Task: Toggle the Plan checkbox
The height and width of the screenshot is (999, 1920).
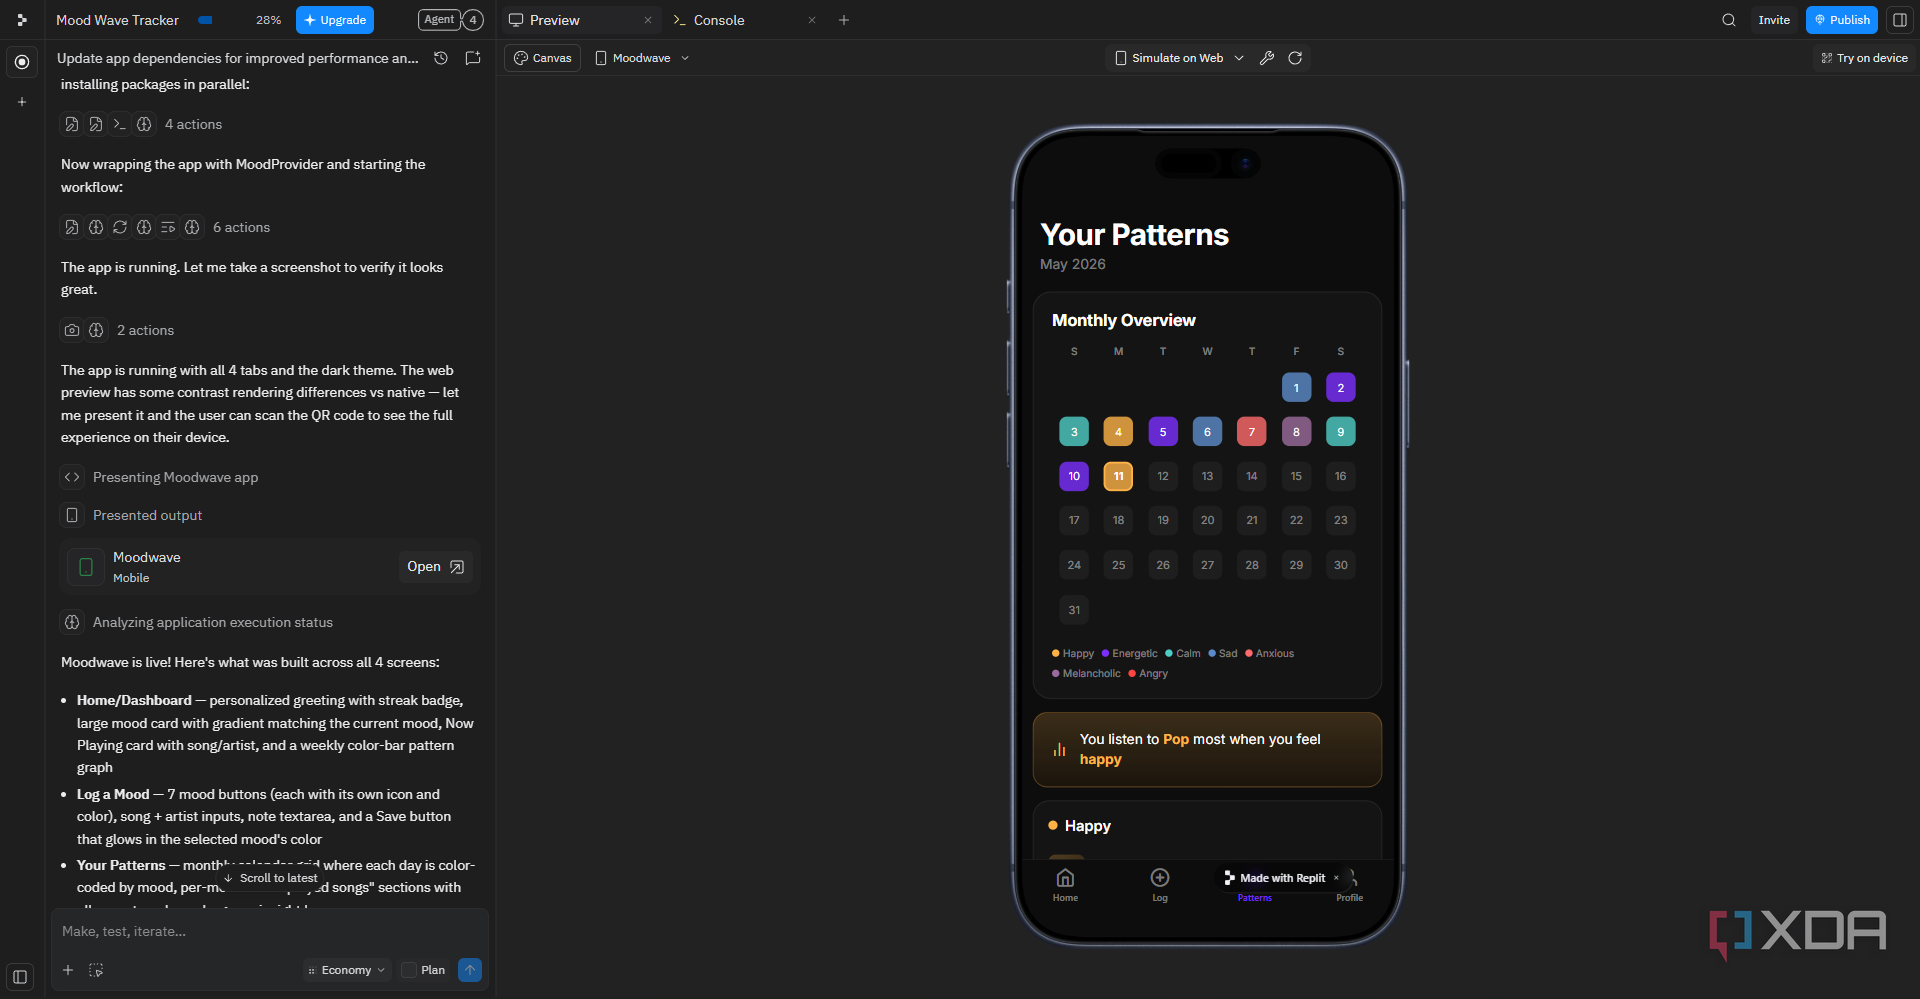Action: coord(409,970)
